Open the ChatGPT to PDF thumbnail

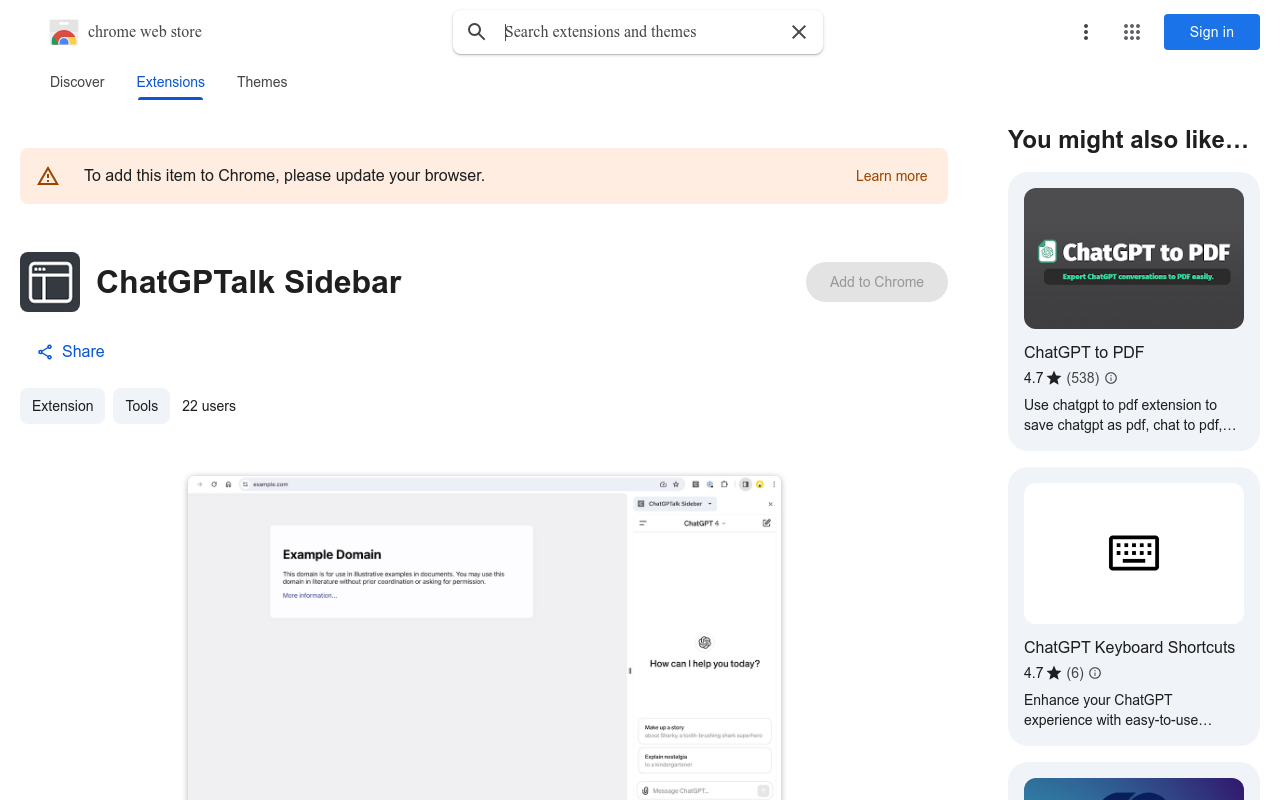point(1134,258)
